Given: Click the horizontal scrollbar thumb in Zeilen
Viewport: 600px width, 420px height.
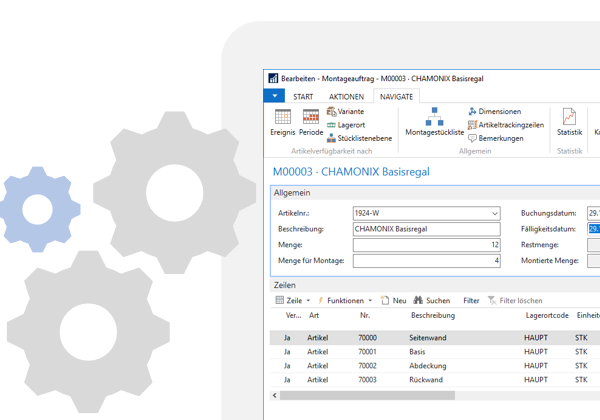Looking at the screenshot, I should click(x=367, y=395).
